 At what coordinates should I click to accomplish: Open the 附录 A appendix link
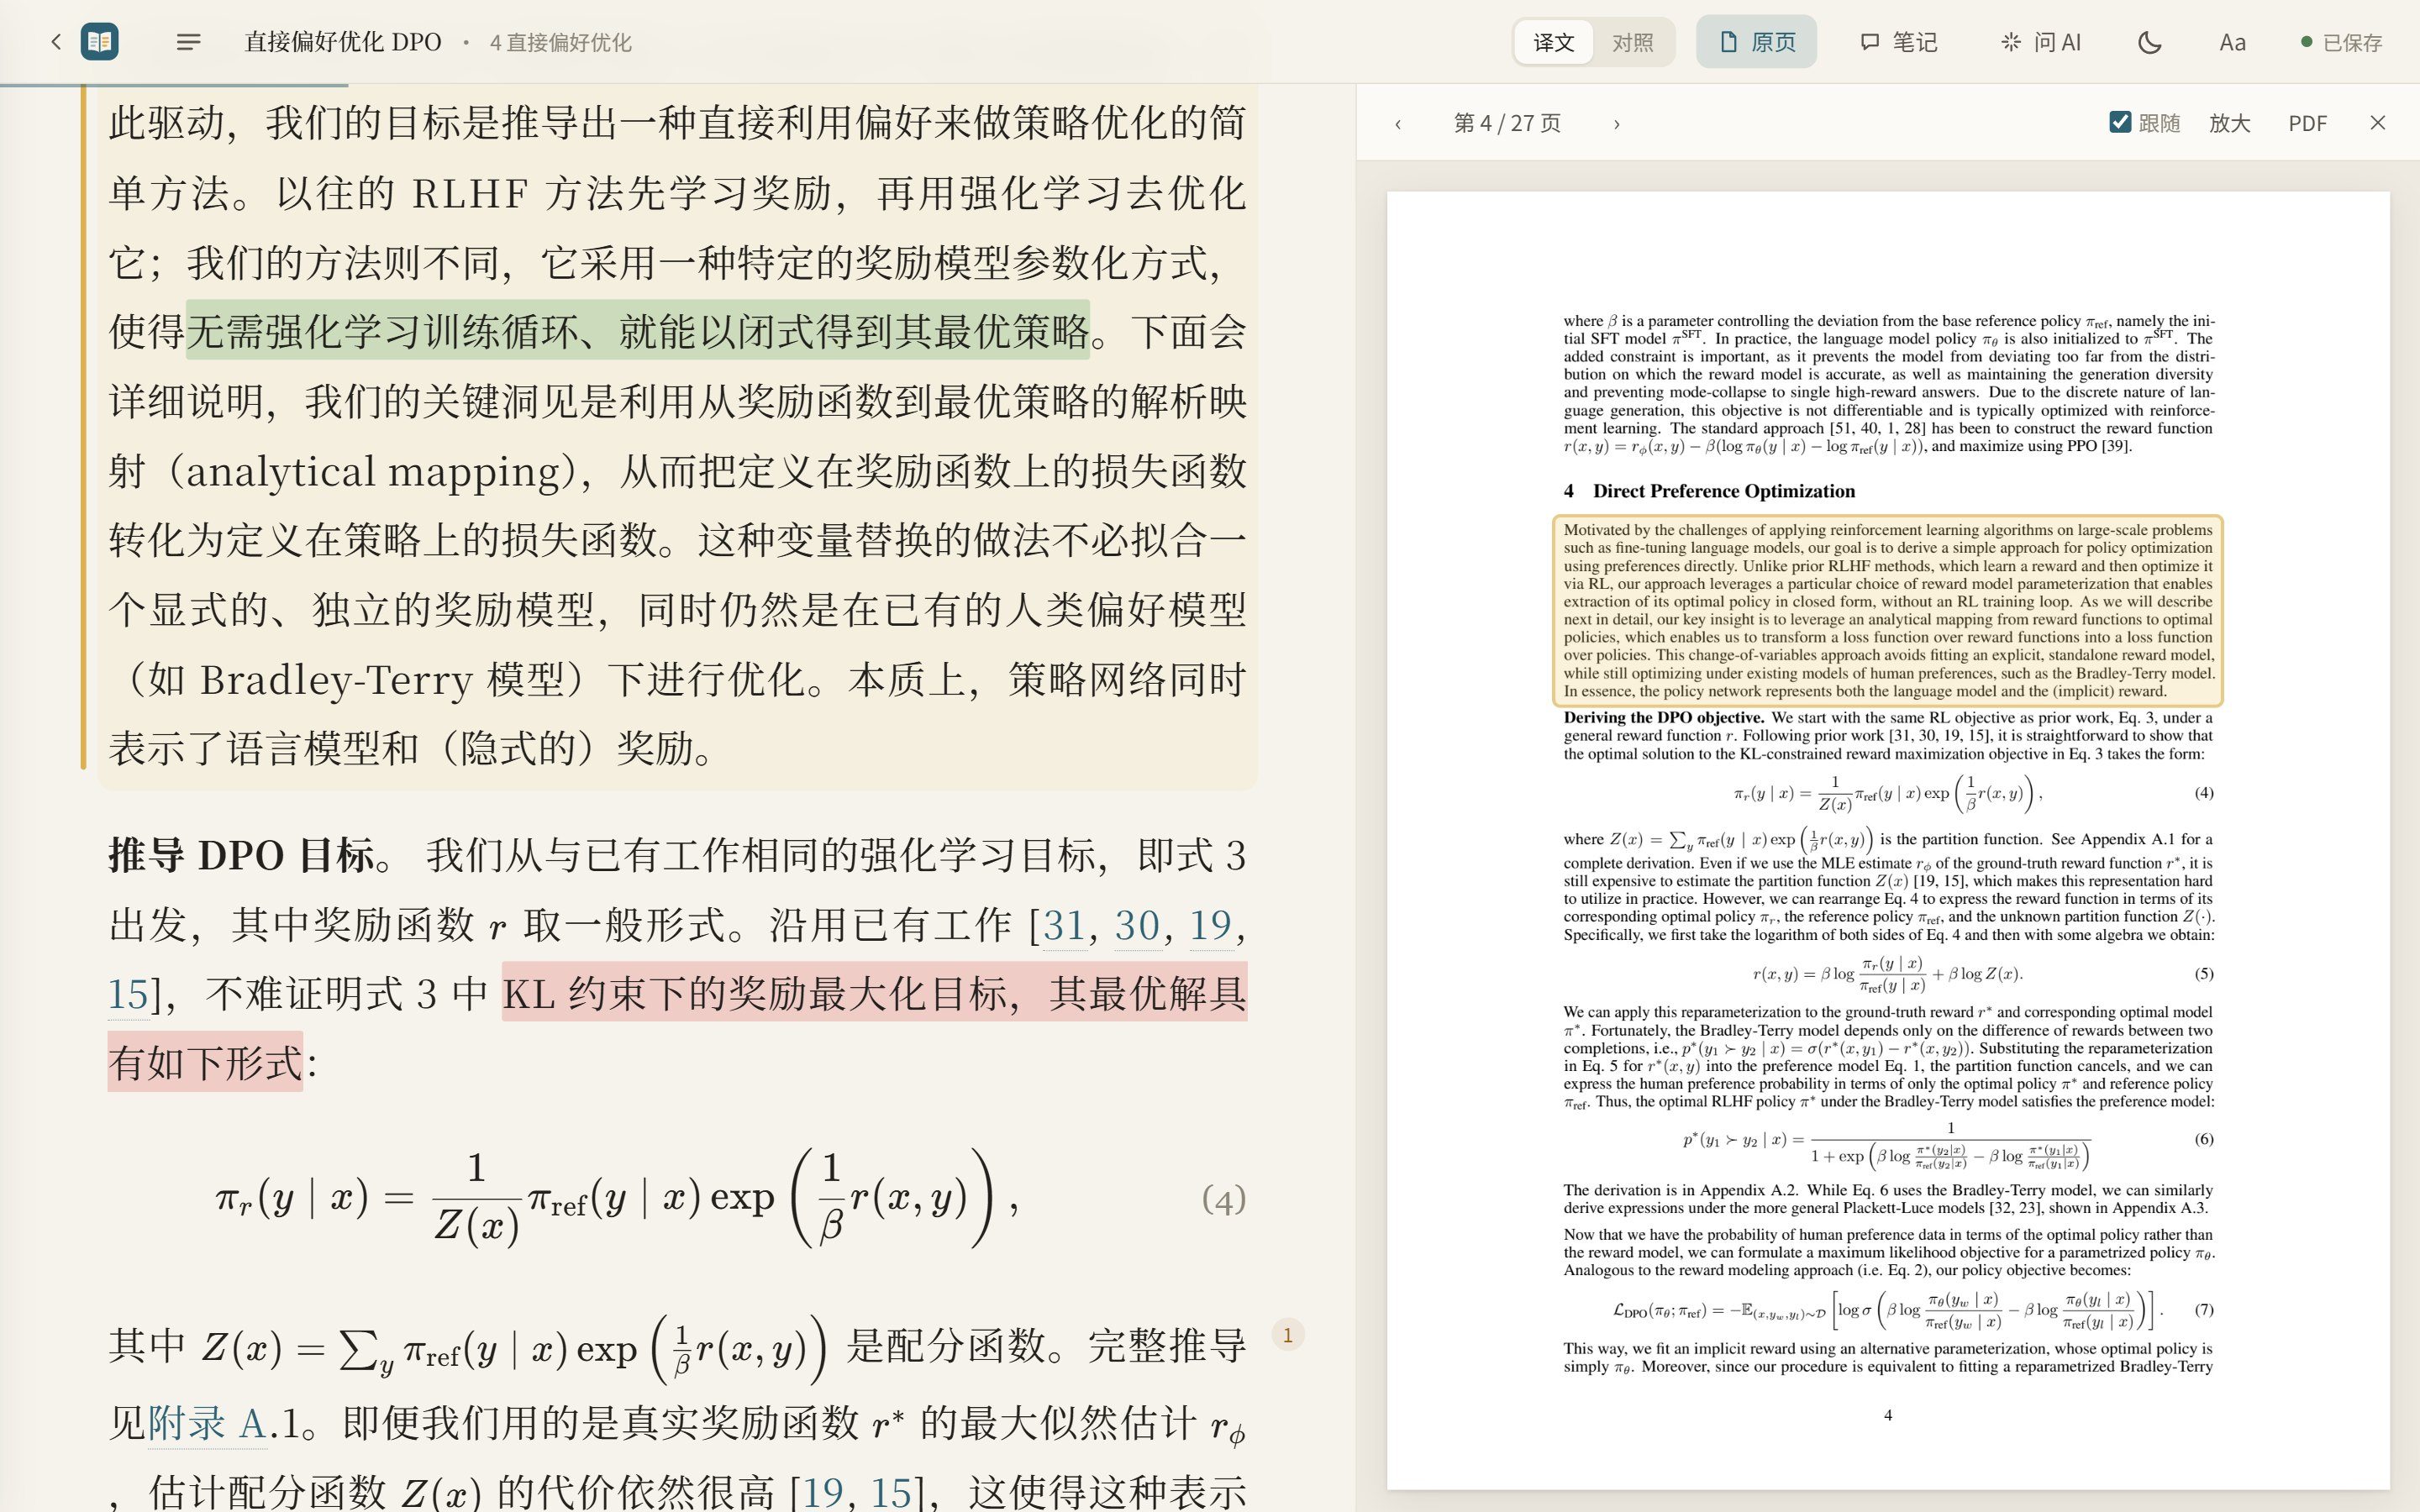tap(207, 1422)
